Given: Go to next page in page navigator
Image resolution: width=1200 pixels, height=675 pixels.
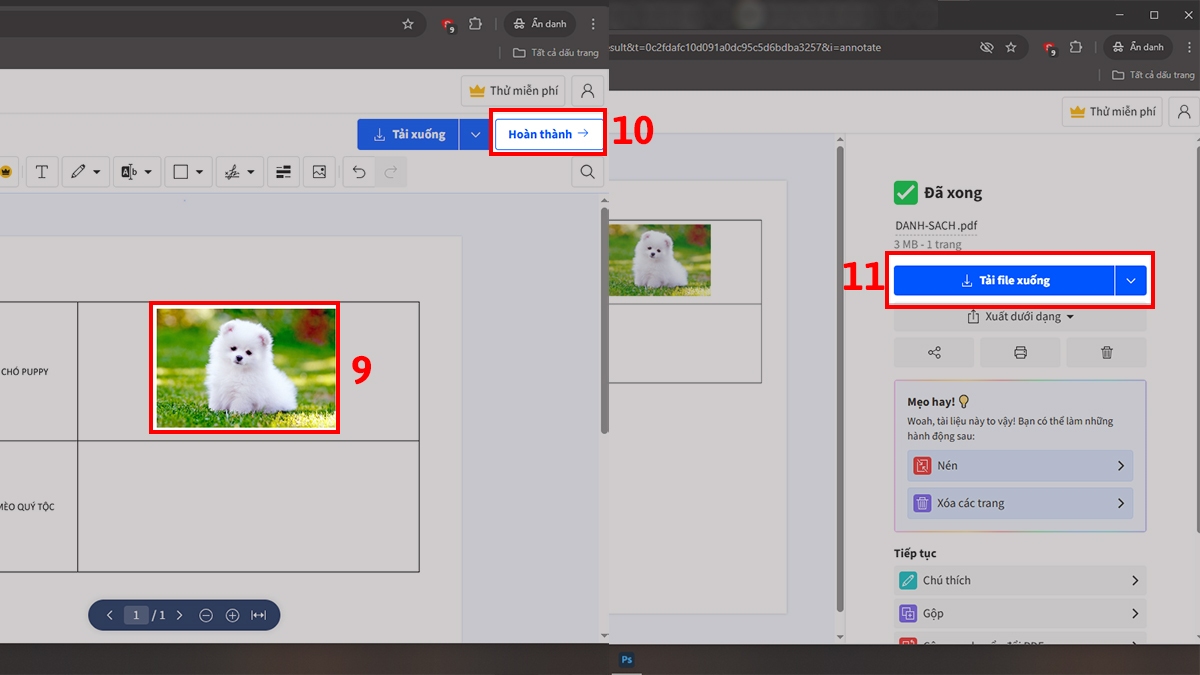Looking at the screenshot, I should coord(179,615).
